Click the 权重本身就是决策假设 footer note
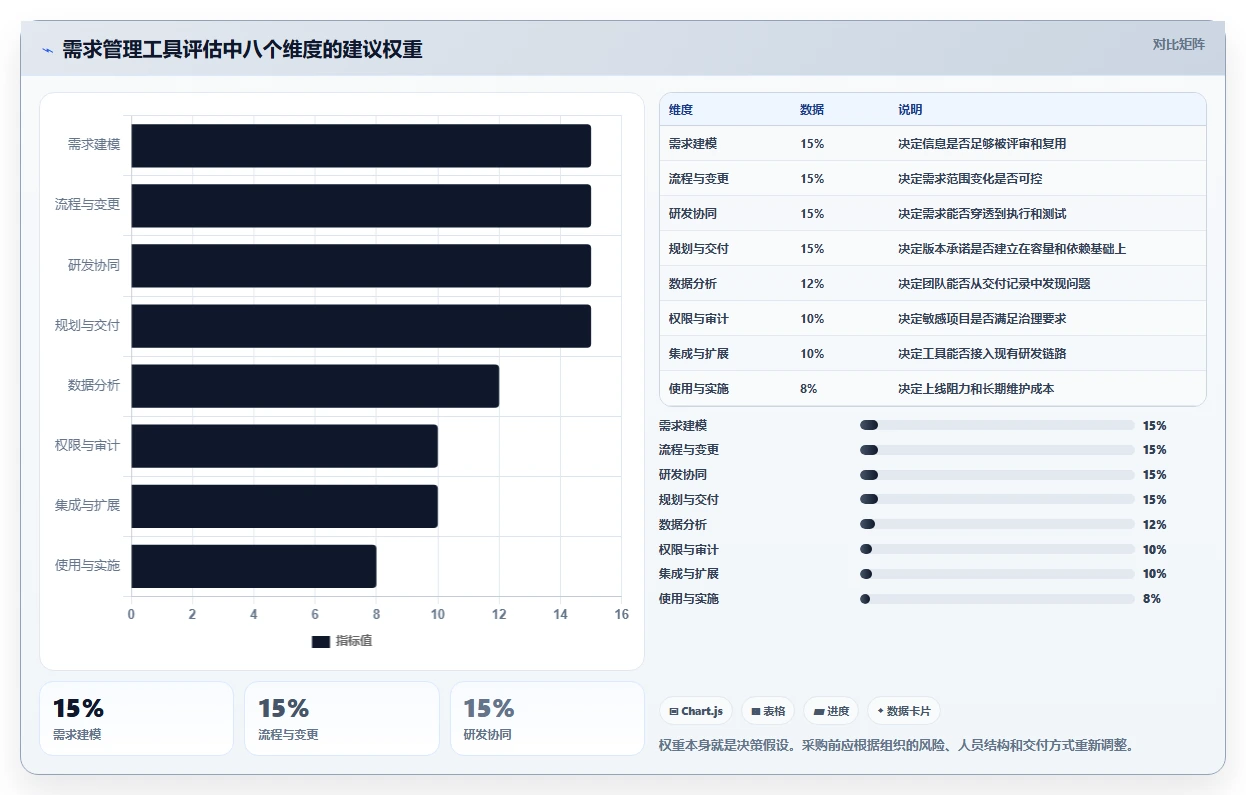Screen dimensions: 1246x795 click(x=896, y=746)
